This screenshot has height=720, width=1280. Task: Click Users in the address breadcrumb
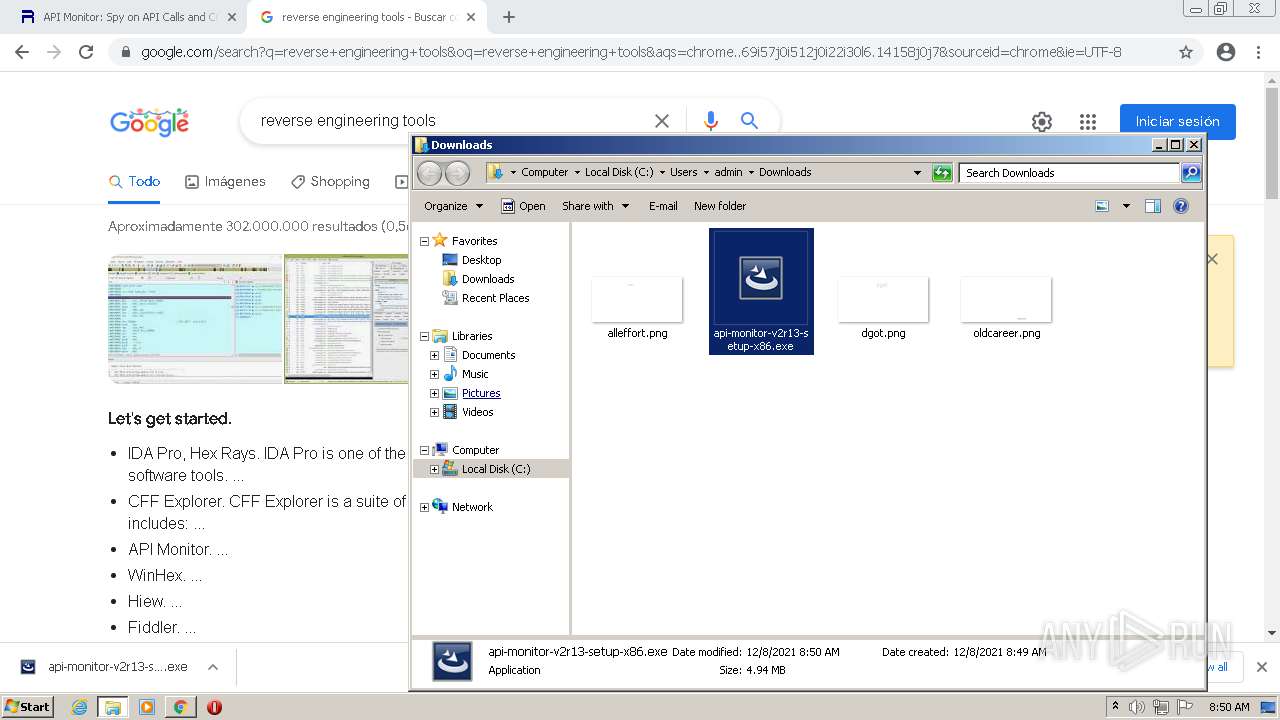click(684, 172)
